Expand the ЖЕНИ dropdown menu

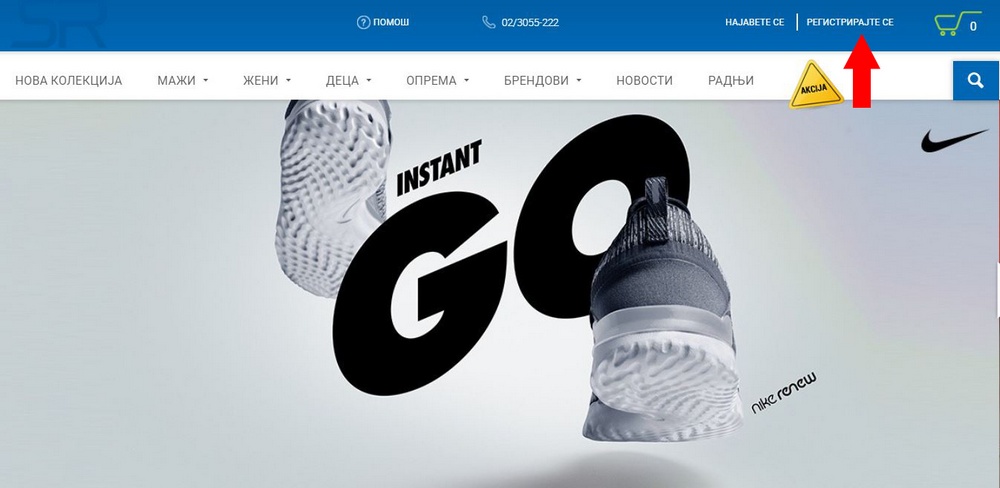pos(267,81)
